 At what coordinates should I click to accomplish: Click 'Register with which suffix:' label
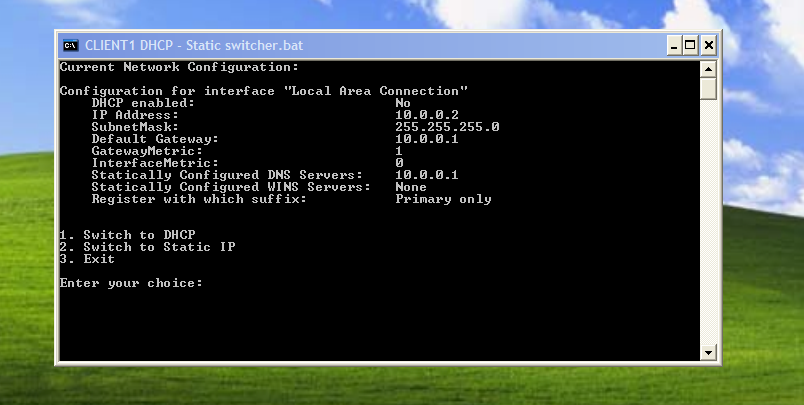click(x=199, y=199)
